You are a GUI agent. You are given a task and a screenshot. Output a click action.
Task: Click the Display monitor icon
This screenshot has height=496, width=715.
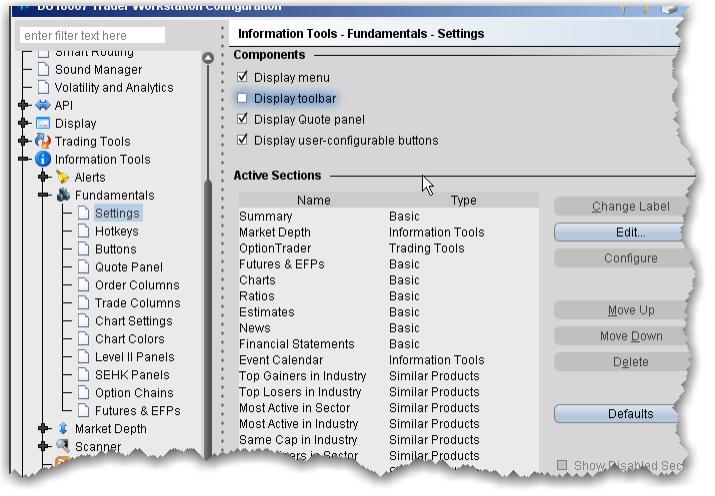[43, 124]
